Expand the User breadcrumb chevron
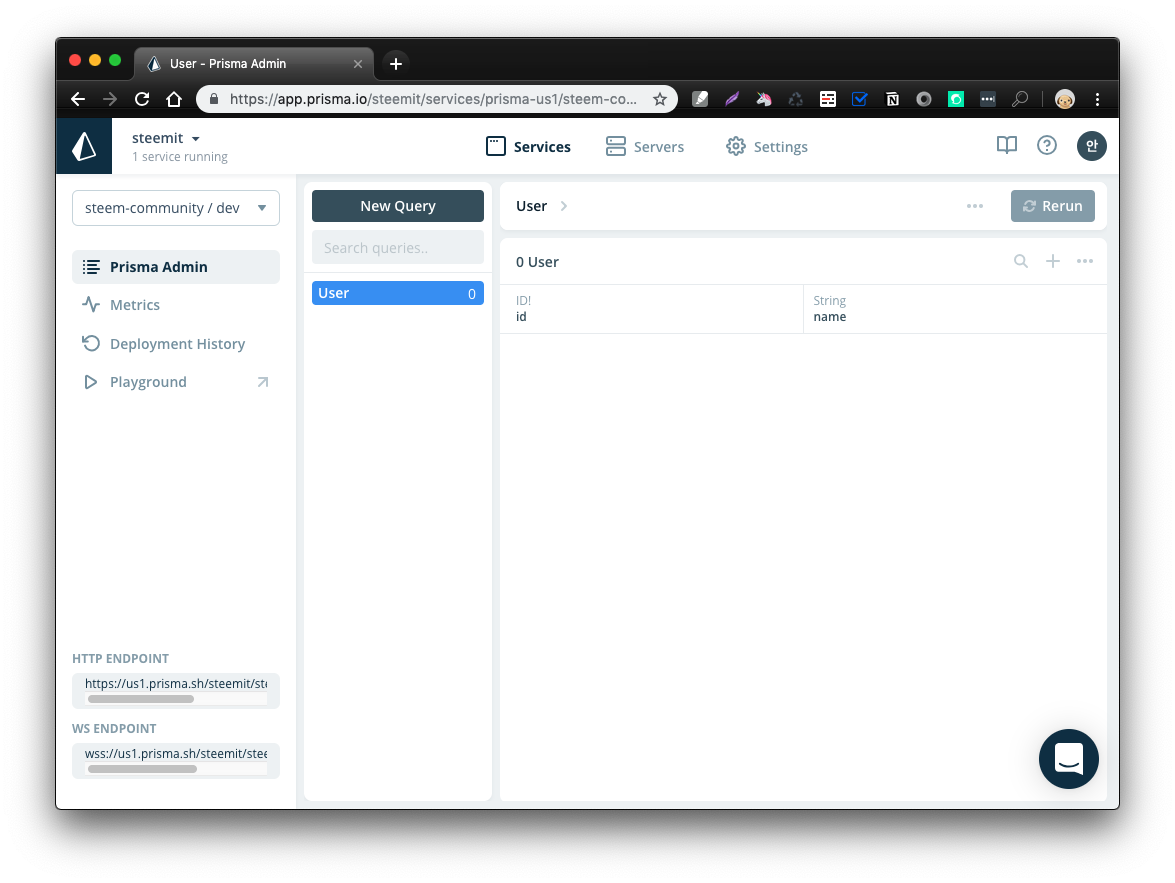This screenshot has width=1175, height=883. click(x=564, y=206)
